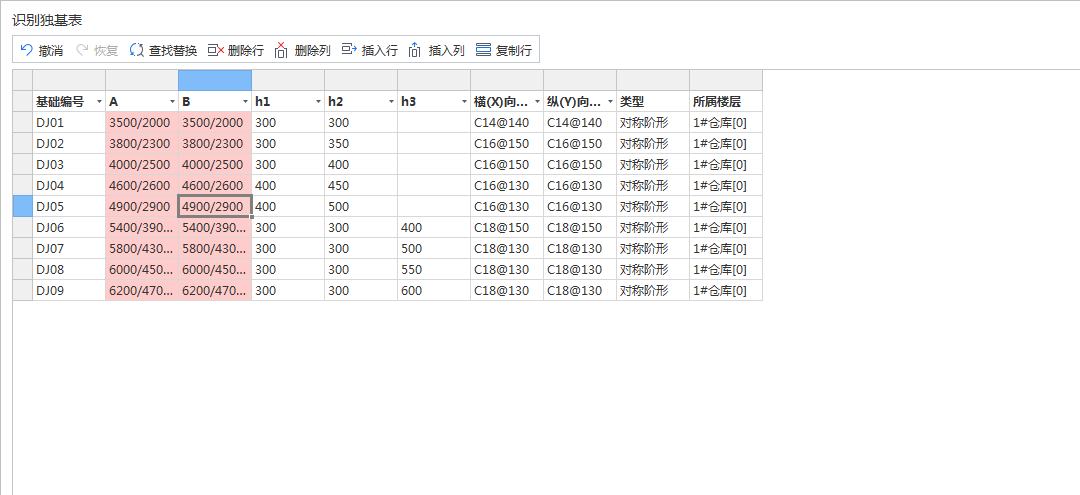
Task: Select 对称阶形 type cell in DJ05 row
Action: pos(653,207)
